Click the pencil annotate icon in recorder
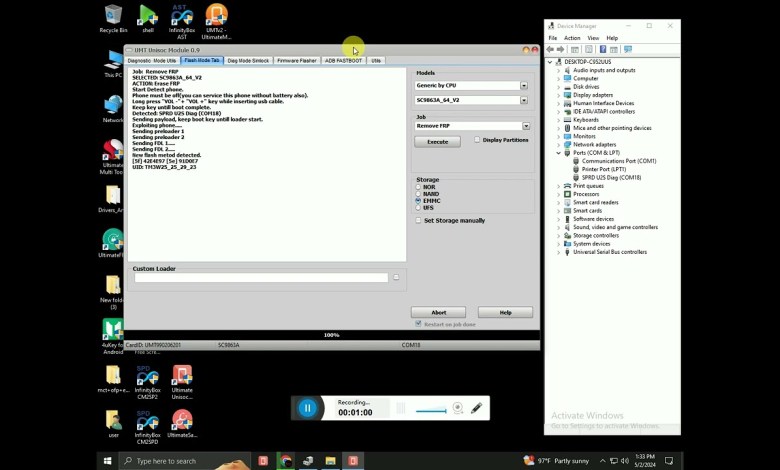This screenshot has width=780, height=470. click(476, 408)
